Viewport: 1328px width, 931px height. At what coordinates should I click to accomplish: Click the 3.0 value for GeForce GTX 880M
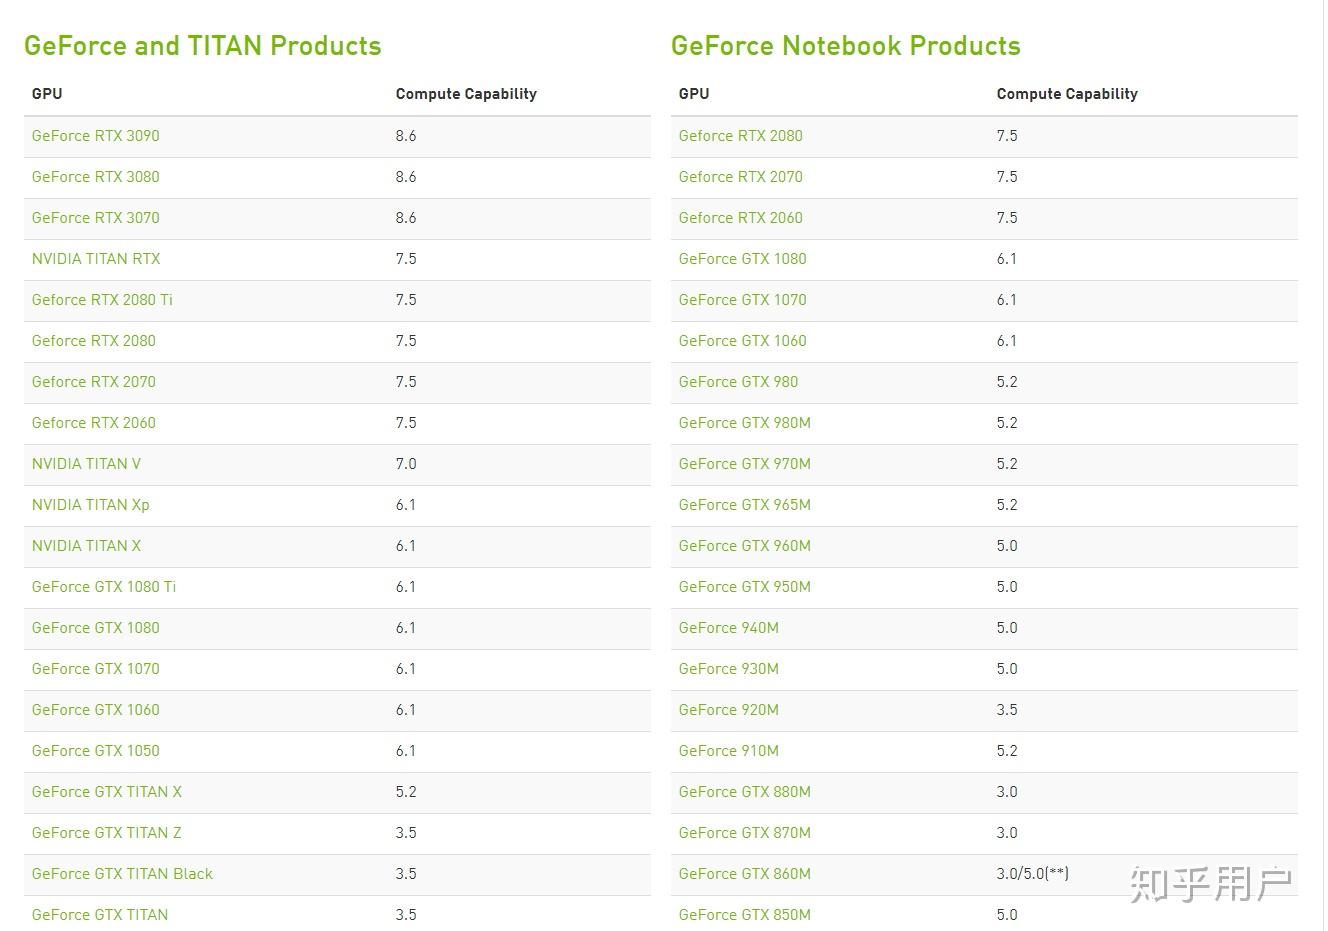[x=1007, y=792]
